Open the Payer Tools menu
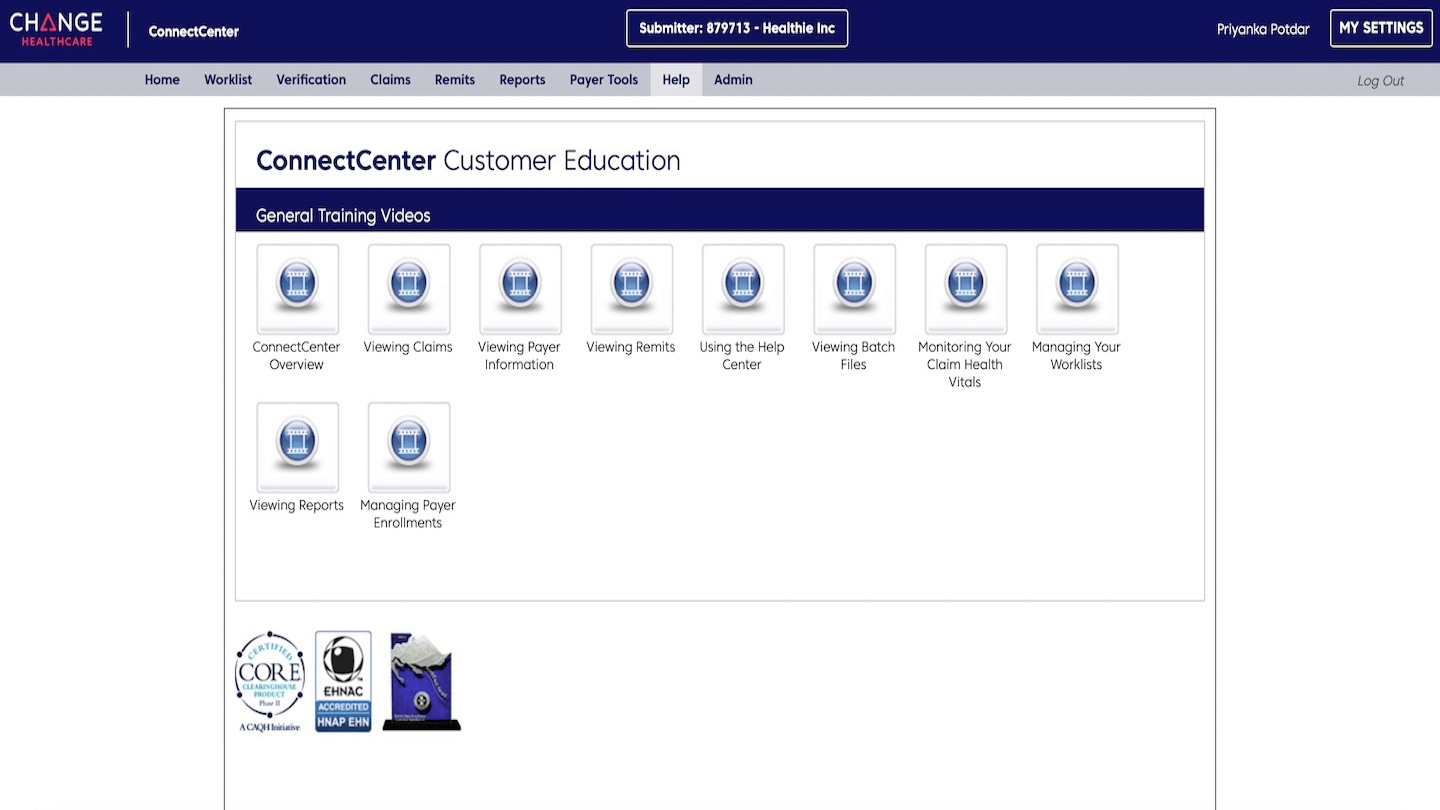 (x=604, y=80)
